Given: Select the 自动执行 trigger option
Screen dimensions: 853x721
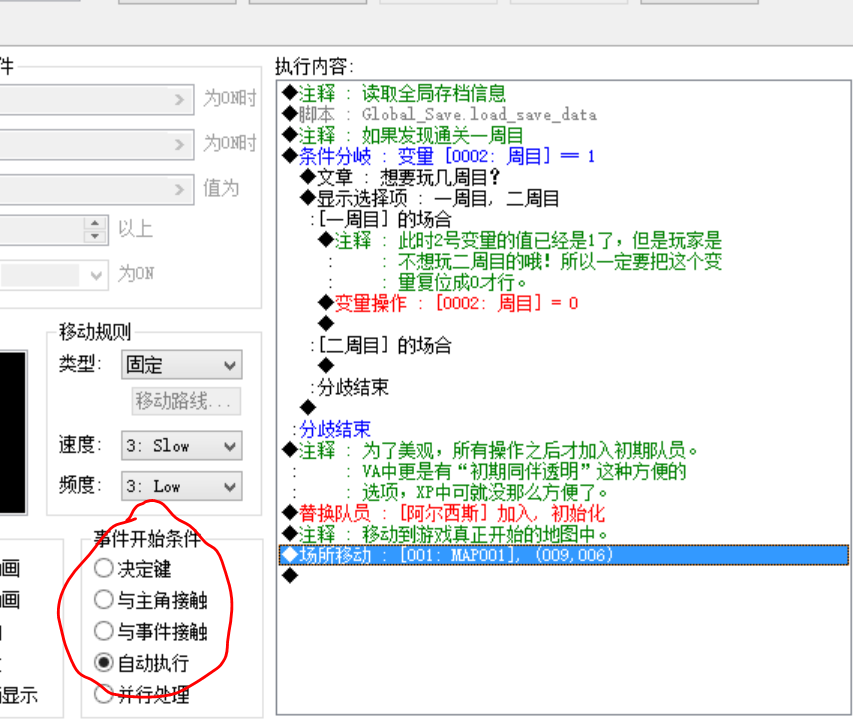Looking at the screenshot, I should pos(142,663).
